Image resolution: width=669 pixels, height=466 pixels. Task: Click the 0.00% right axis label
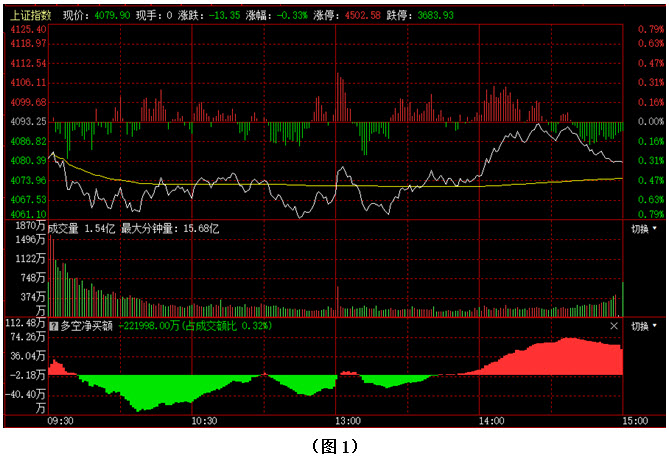click(650, 121)
